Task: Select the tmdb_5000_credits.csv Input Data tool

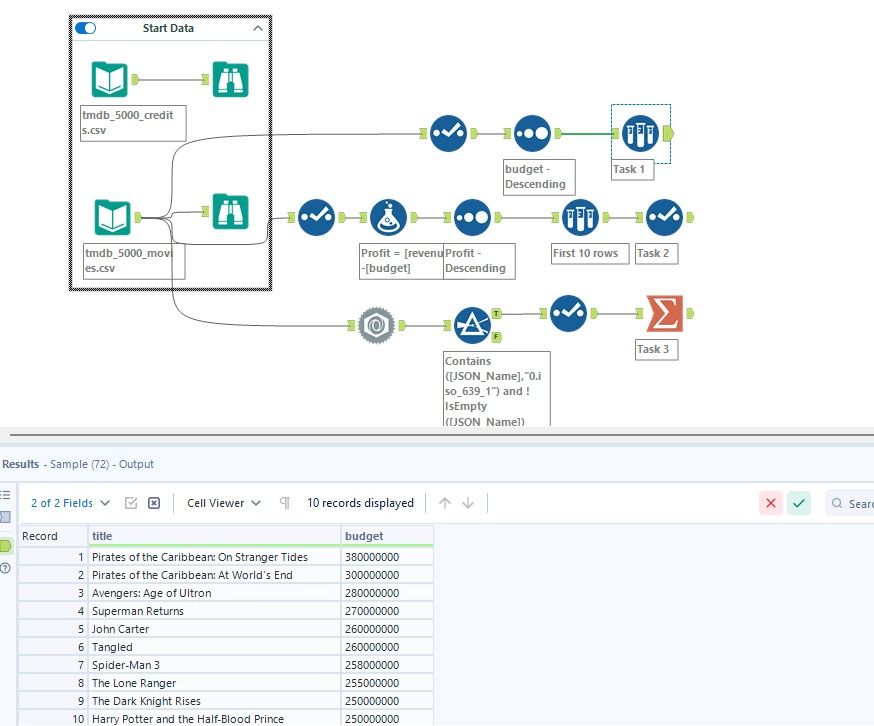Action: (110, 80)
